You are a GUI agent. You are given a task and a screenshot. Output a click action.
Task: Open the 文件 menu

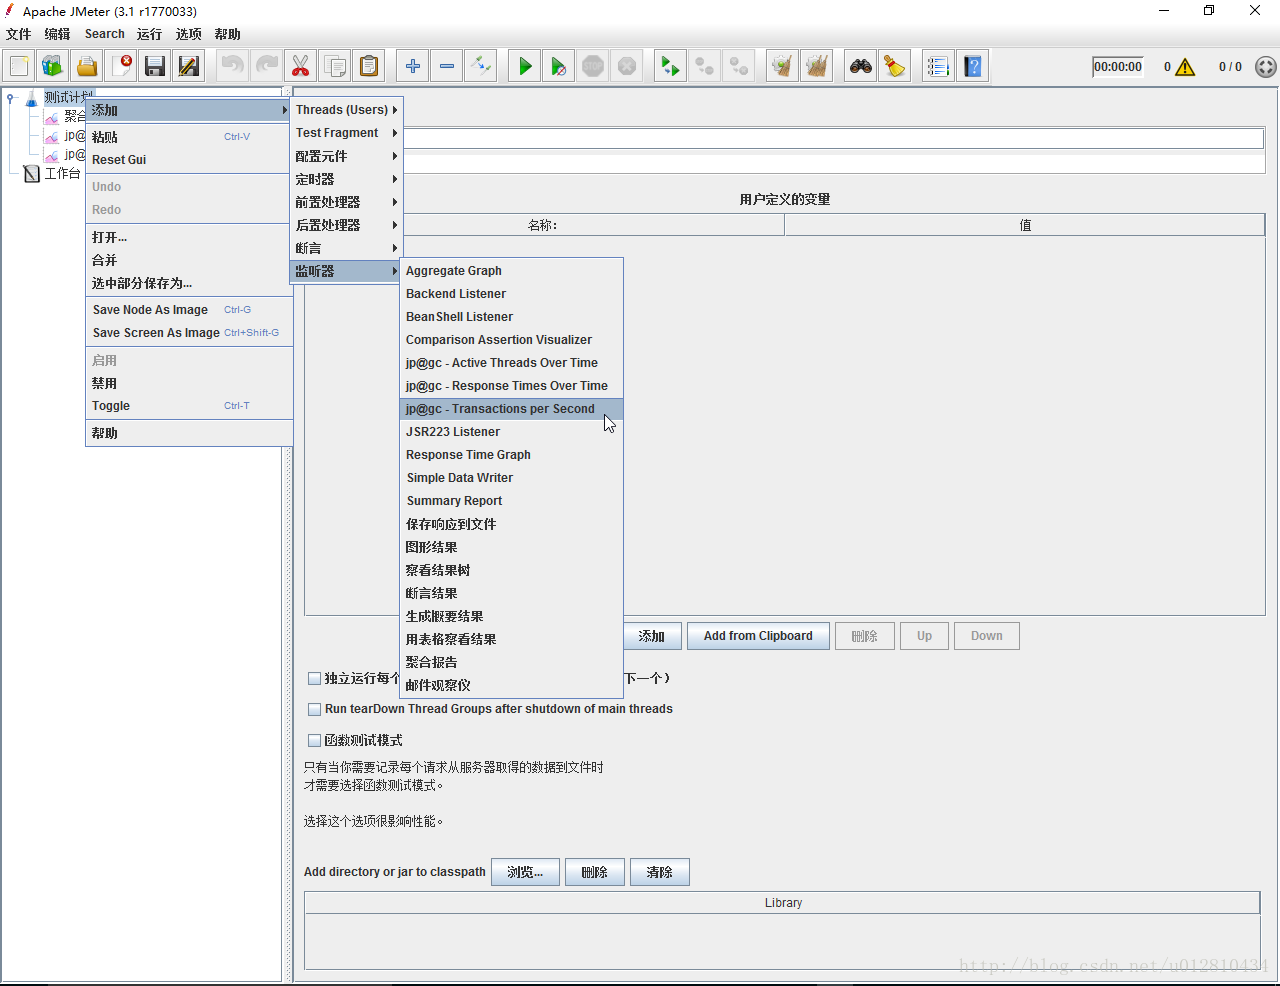tap(19, 34)
